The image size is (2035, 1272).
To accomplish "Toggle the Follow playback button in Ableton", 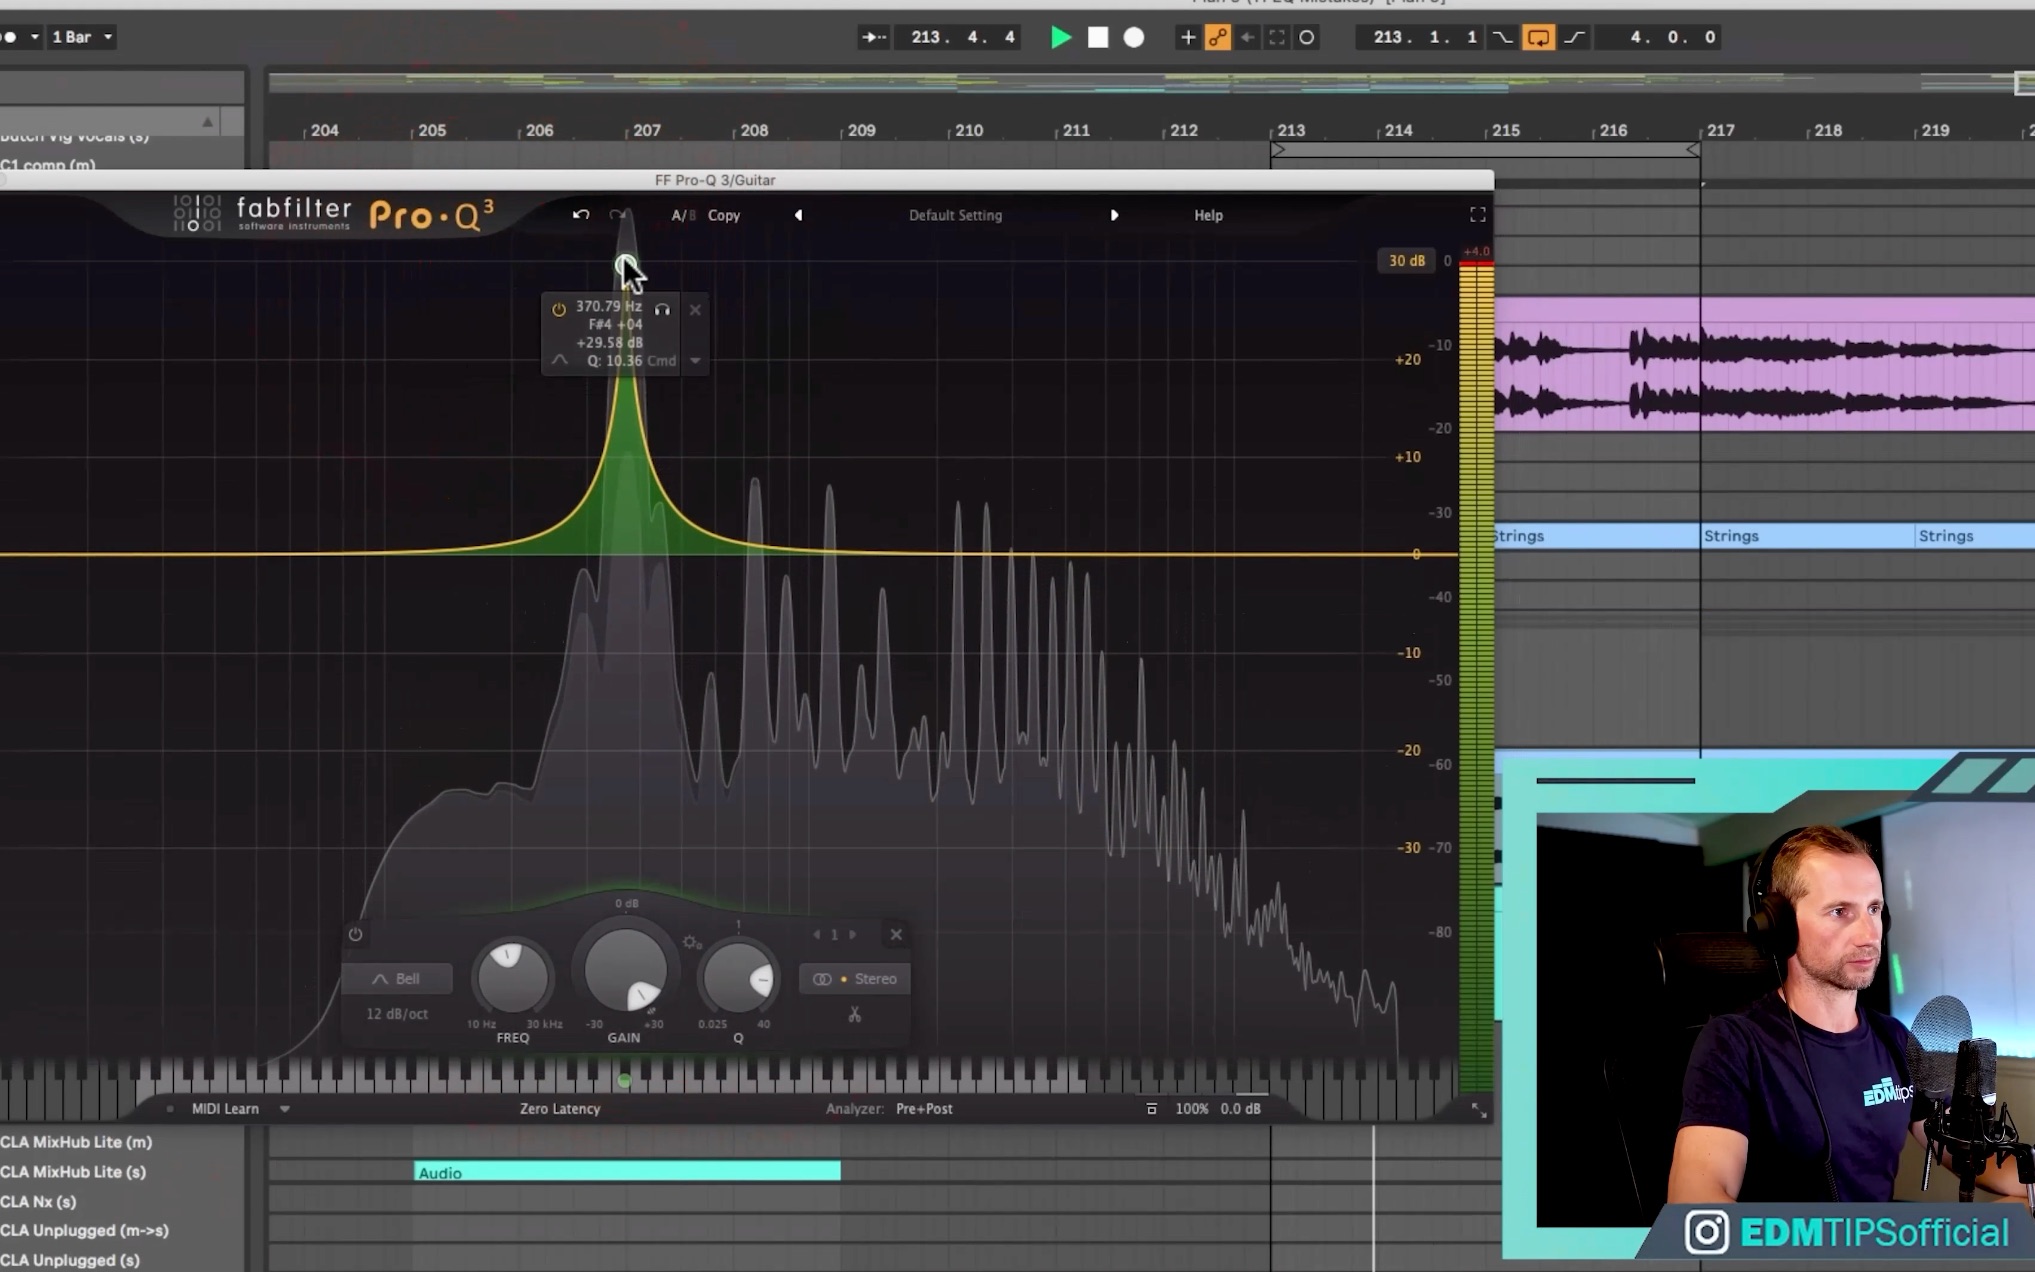I will coord(874,37).
